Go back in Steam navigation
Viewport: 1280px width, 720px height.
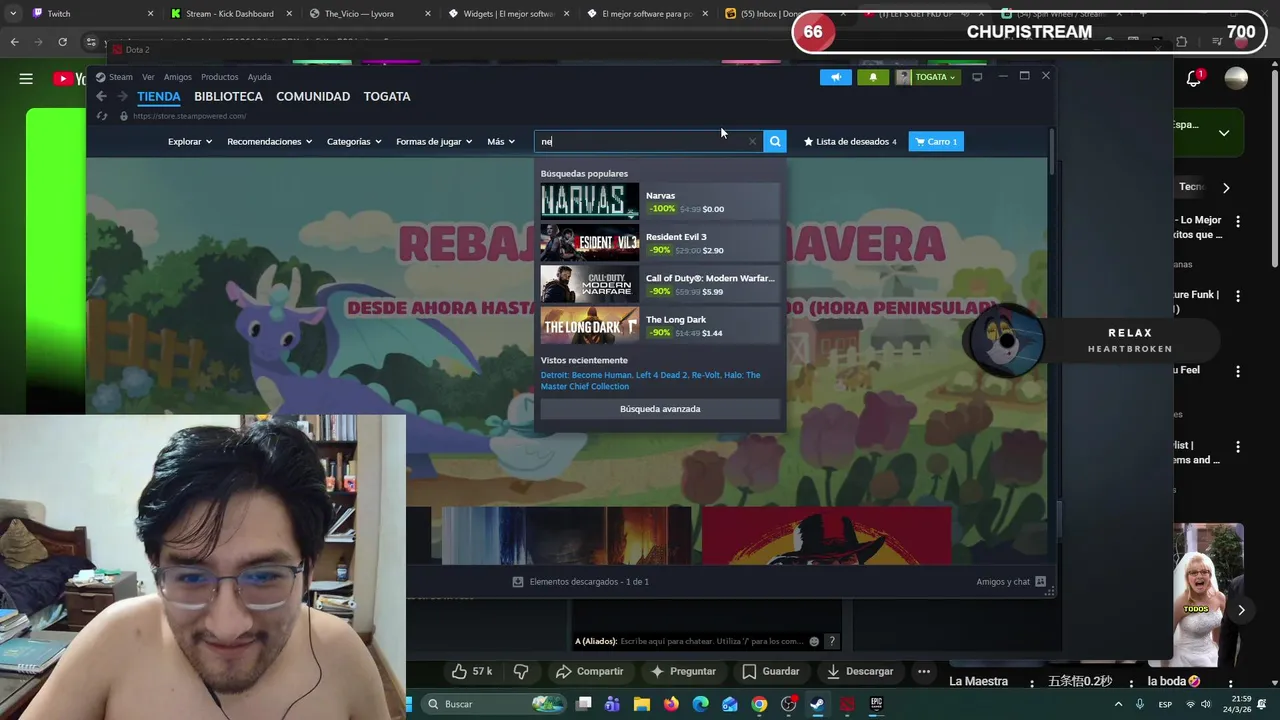(x=102, y=96)
